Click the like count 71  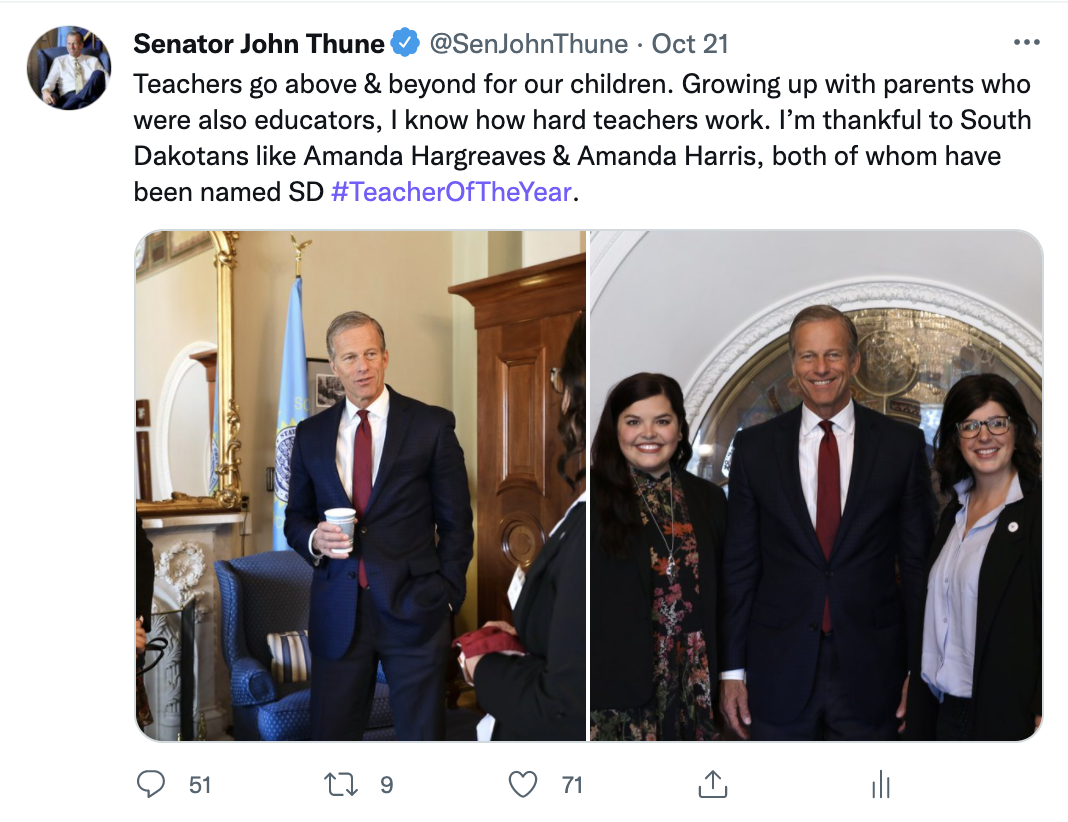572,785
